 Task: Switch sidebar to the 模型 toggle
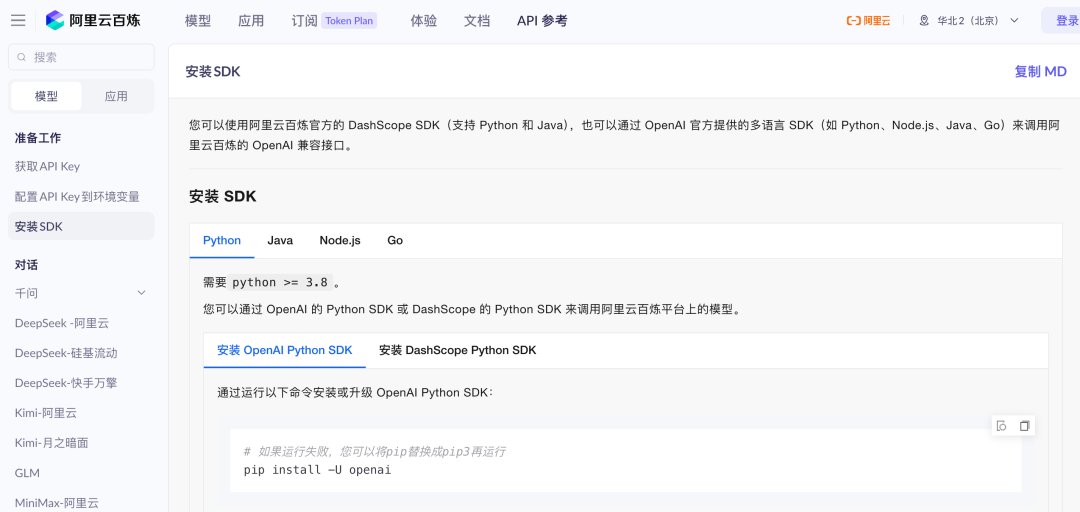pyautogui.click(x=46, y=96)
